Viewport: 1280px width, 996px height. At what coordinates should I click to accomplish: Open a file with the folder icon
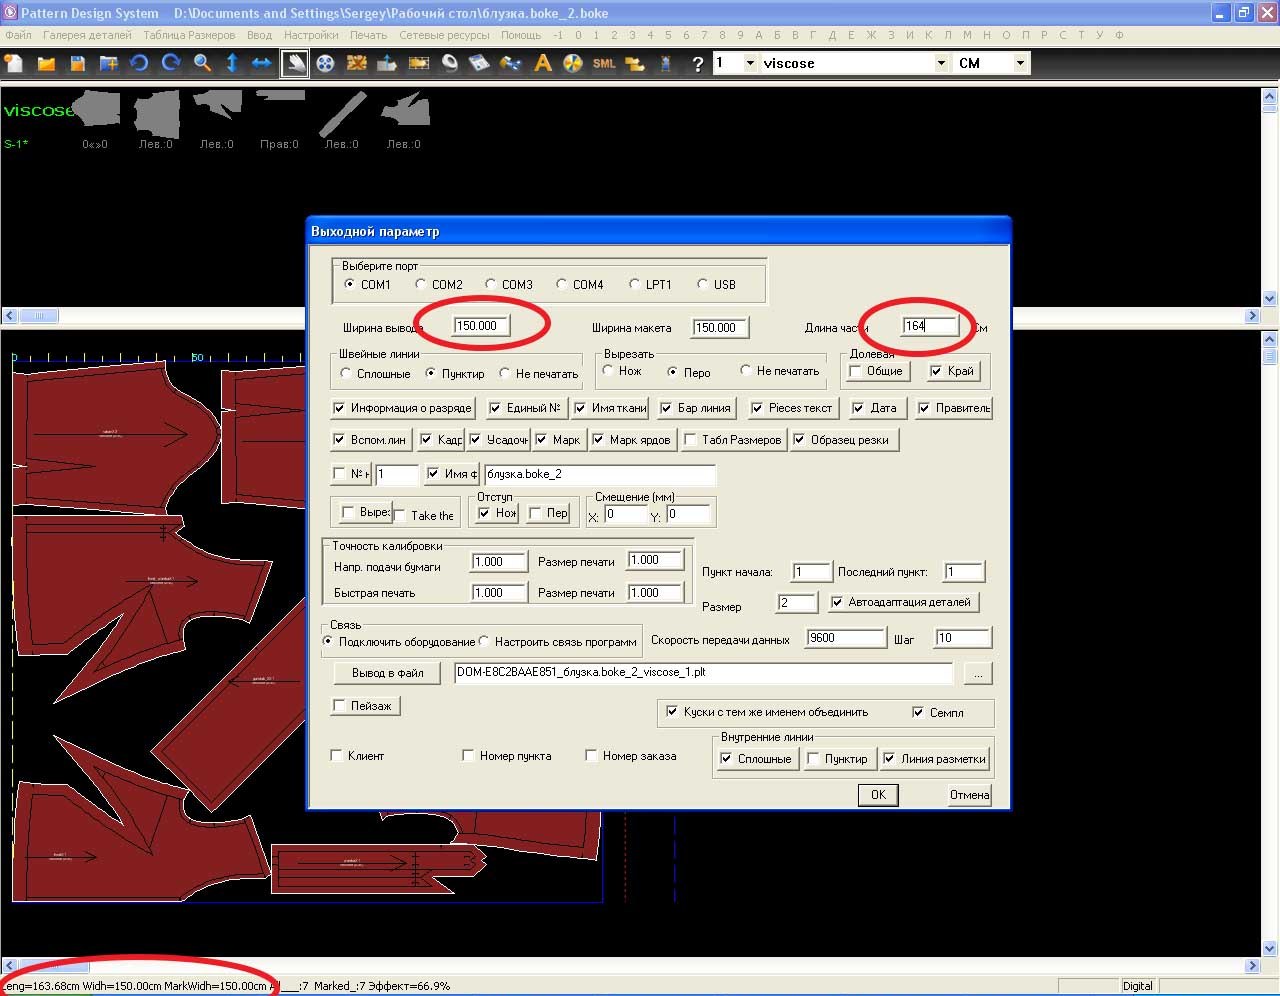point(46,63)
